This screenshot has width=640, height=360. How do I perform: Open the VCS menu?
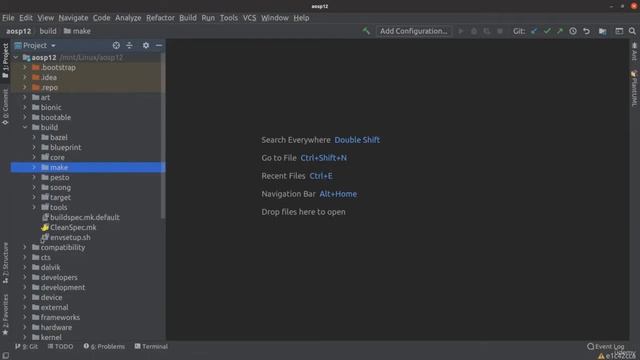click(249, 18)
